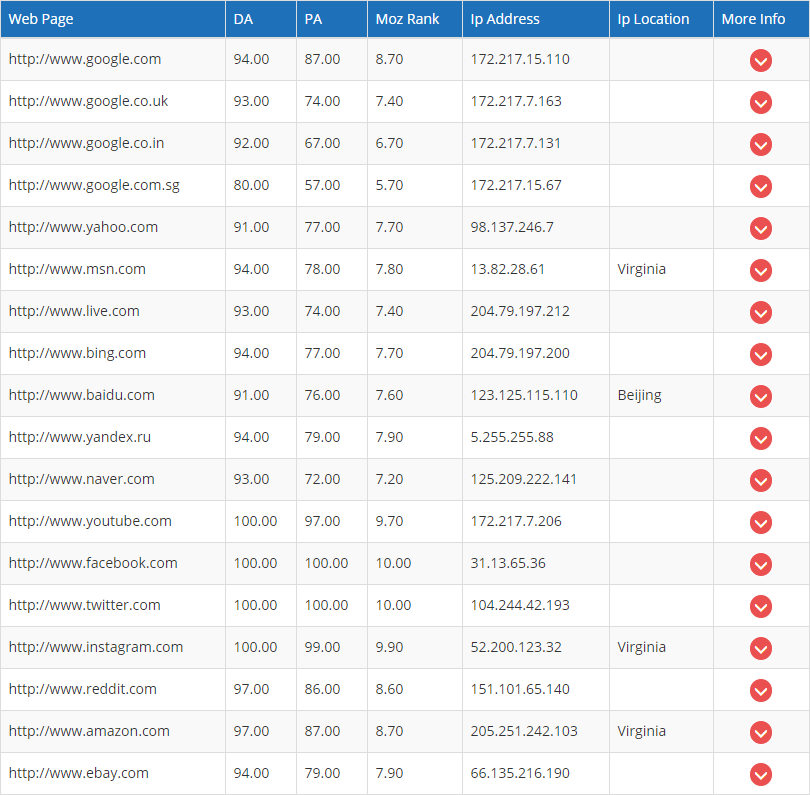Click the Ip Address column header
The width and height of the screenshot is (810, 795).
click(x=536, y=19)
